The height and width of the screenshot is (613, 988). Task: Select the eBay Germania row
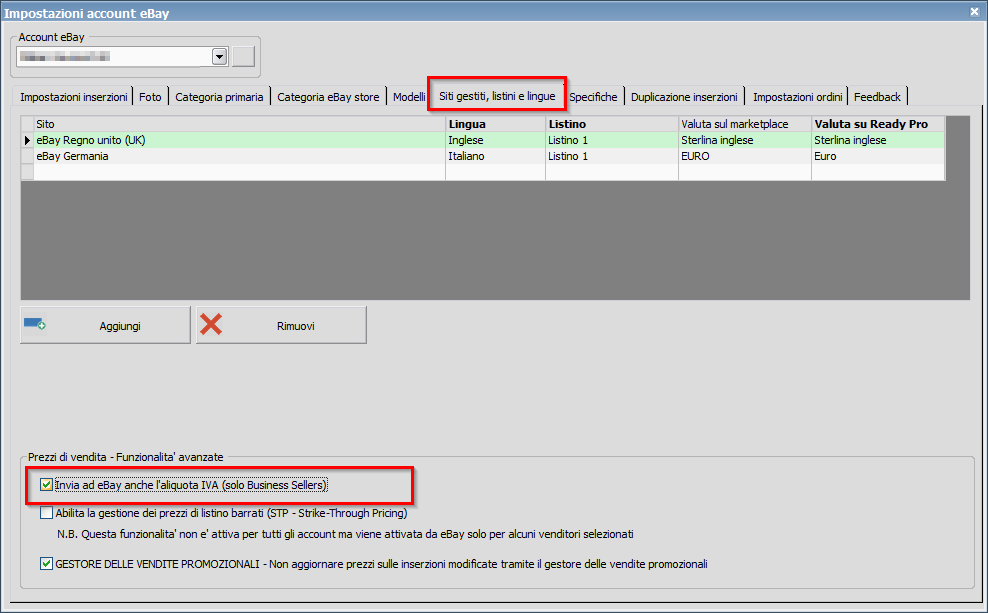click(483, 156)
